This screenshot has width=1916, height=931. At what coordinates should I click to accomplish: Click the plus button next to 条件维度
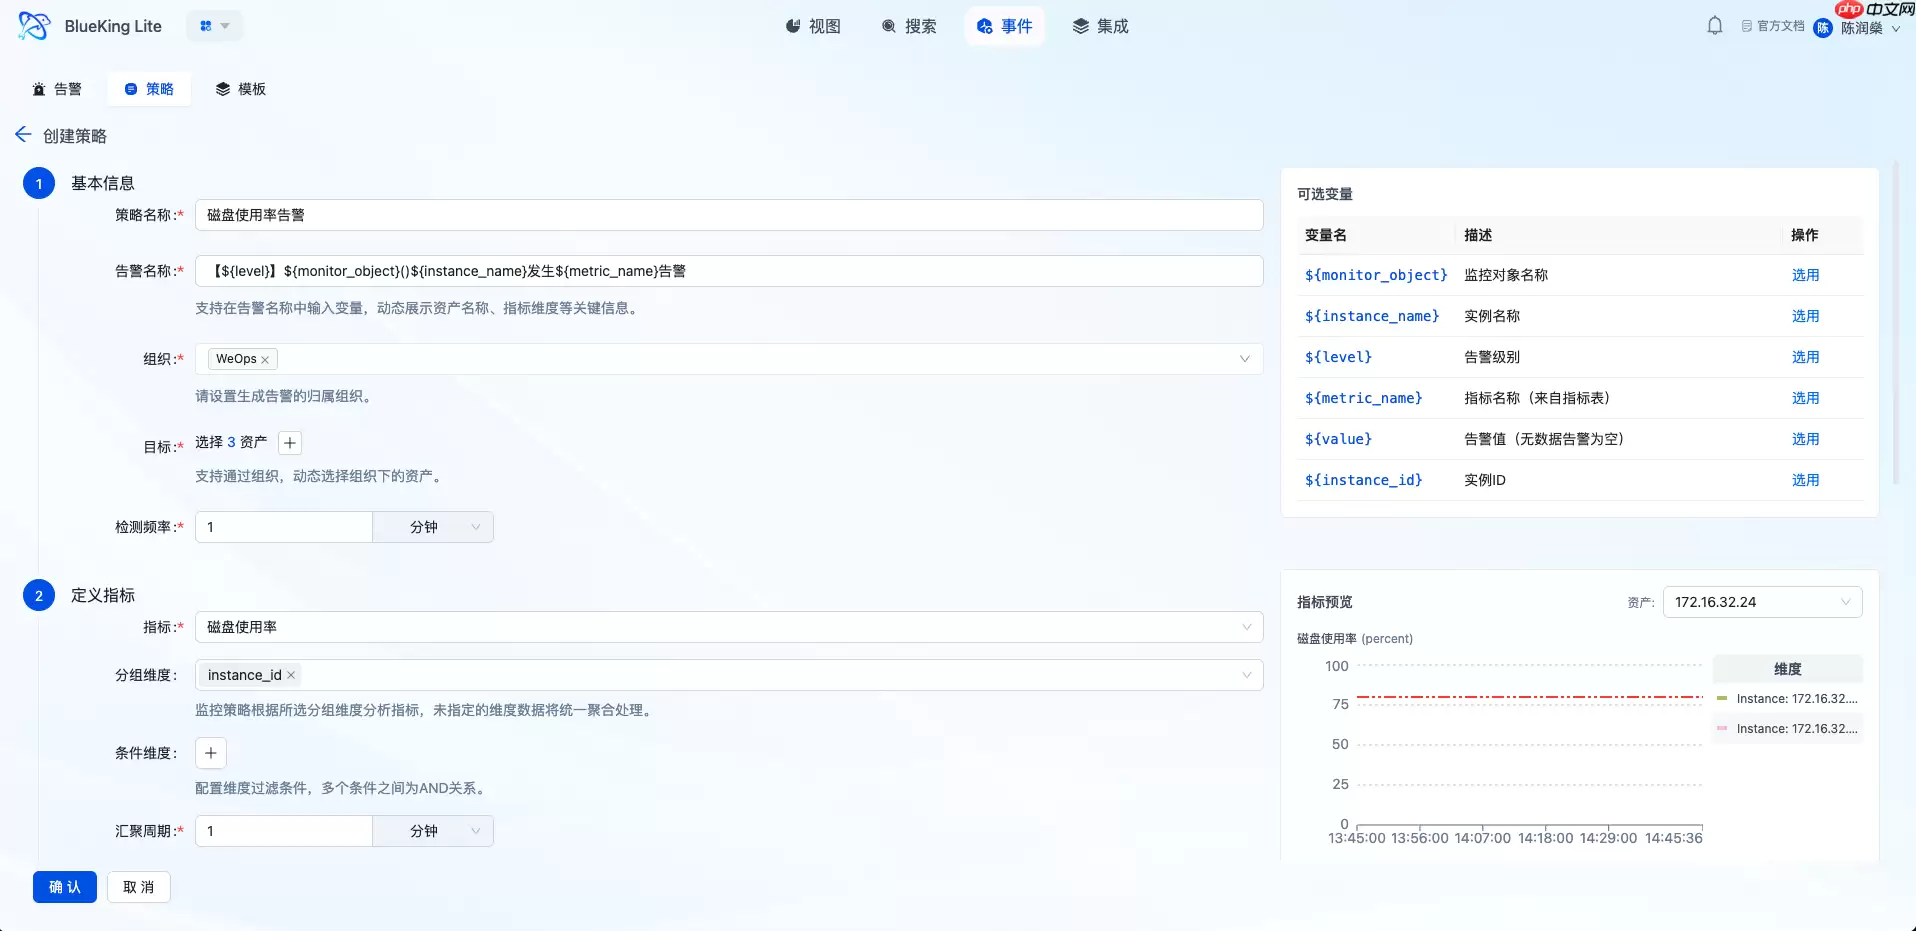coord(209,753)
